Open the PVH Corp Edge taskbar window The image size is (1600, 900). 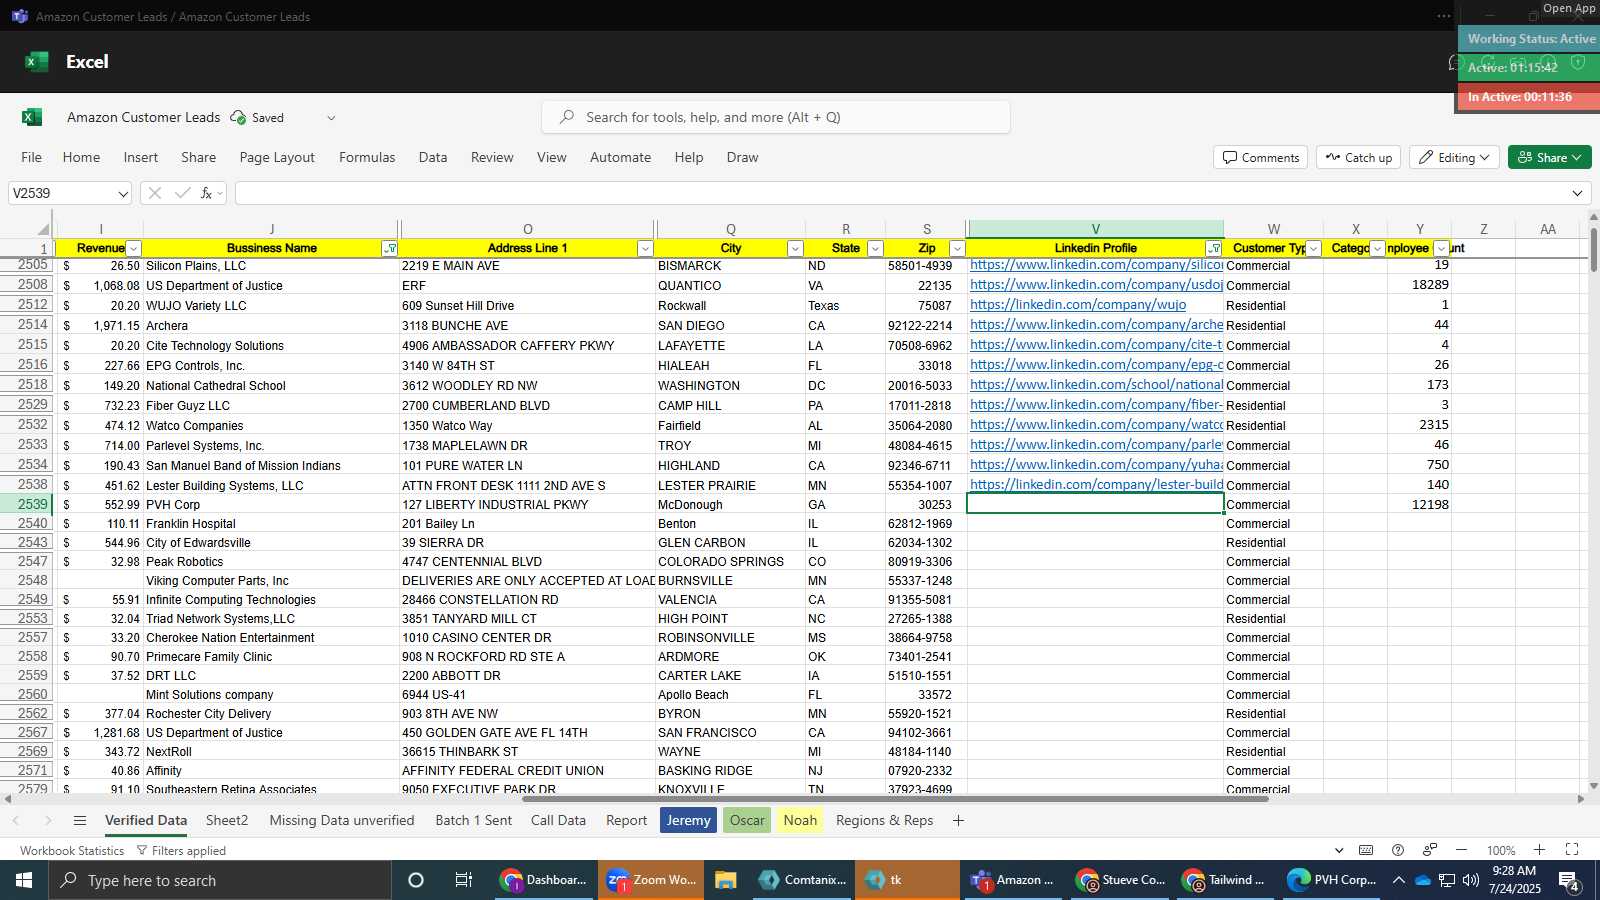pos(1331,880)
